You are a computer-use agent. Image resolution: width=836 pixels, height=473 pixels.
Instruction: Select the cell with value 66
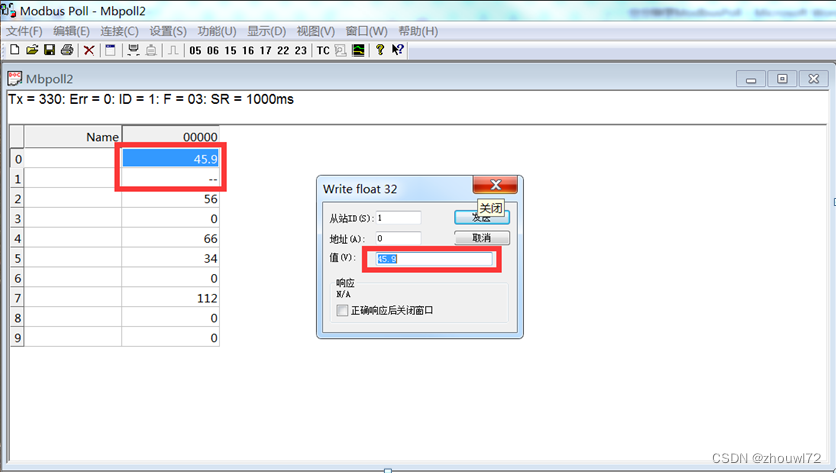[x=171, y=238]
